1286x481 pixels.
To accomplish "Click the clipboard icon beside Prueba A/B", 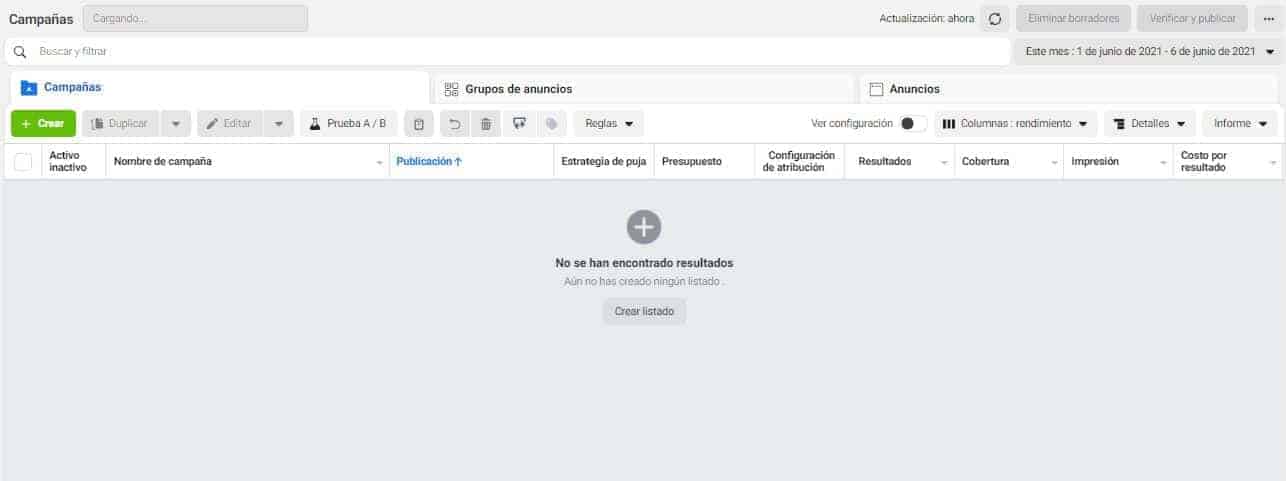I will [419, 124].
